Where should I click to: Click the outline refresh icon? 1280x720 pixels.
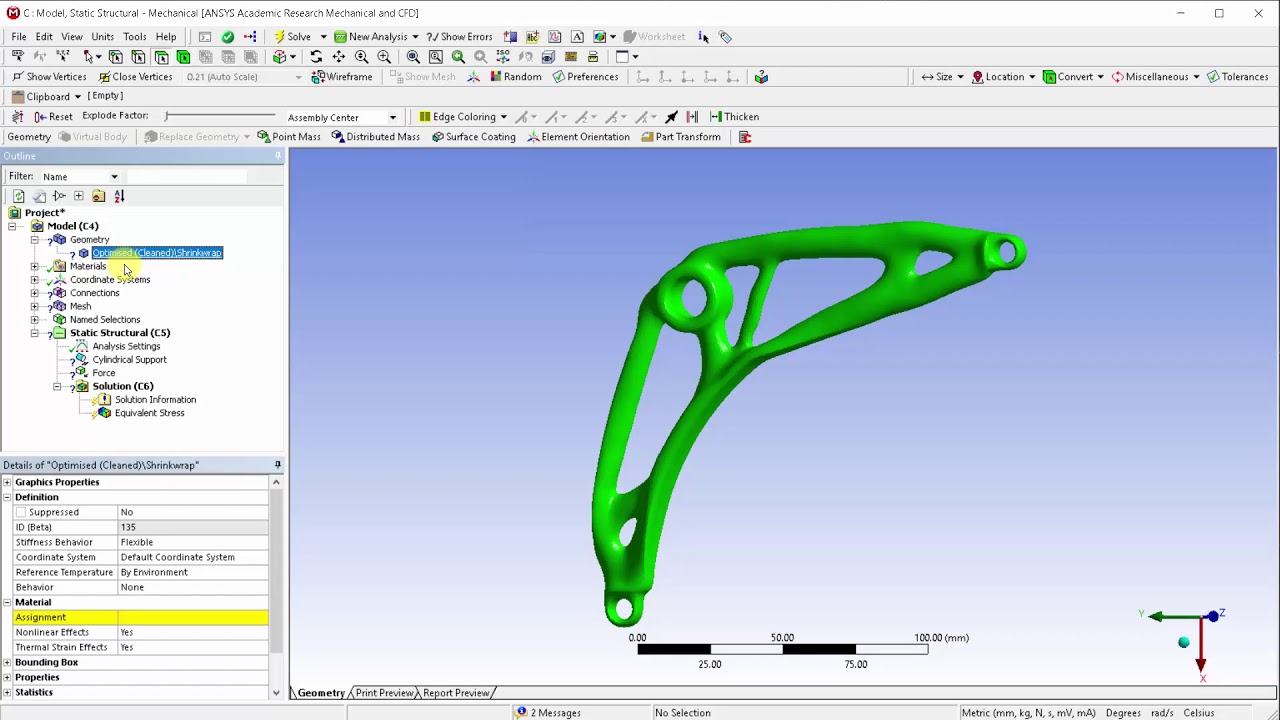pyautogui.click(x=18, y=196)
